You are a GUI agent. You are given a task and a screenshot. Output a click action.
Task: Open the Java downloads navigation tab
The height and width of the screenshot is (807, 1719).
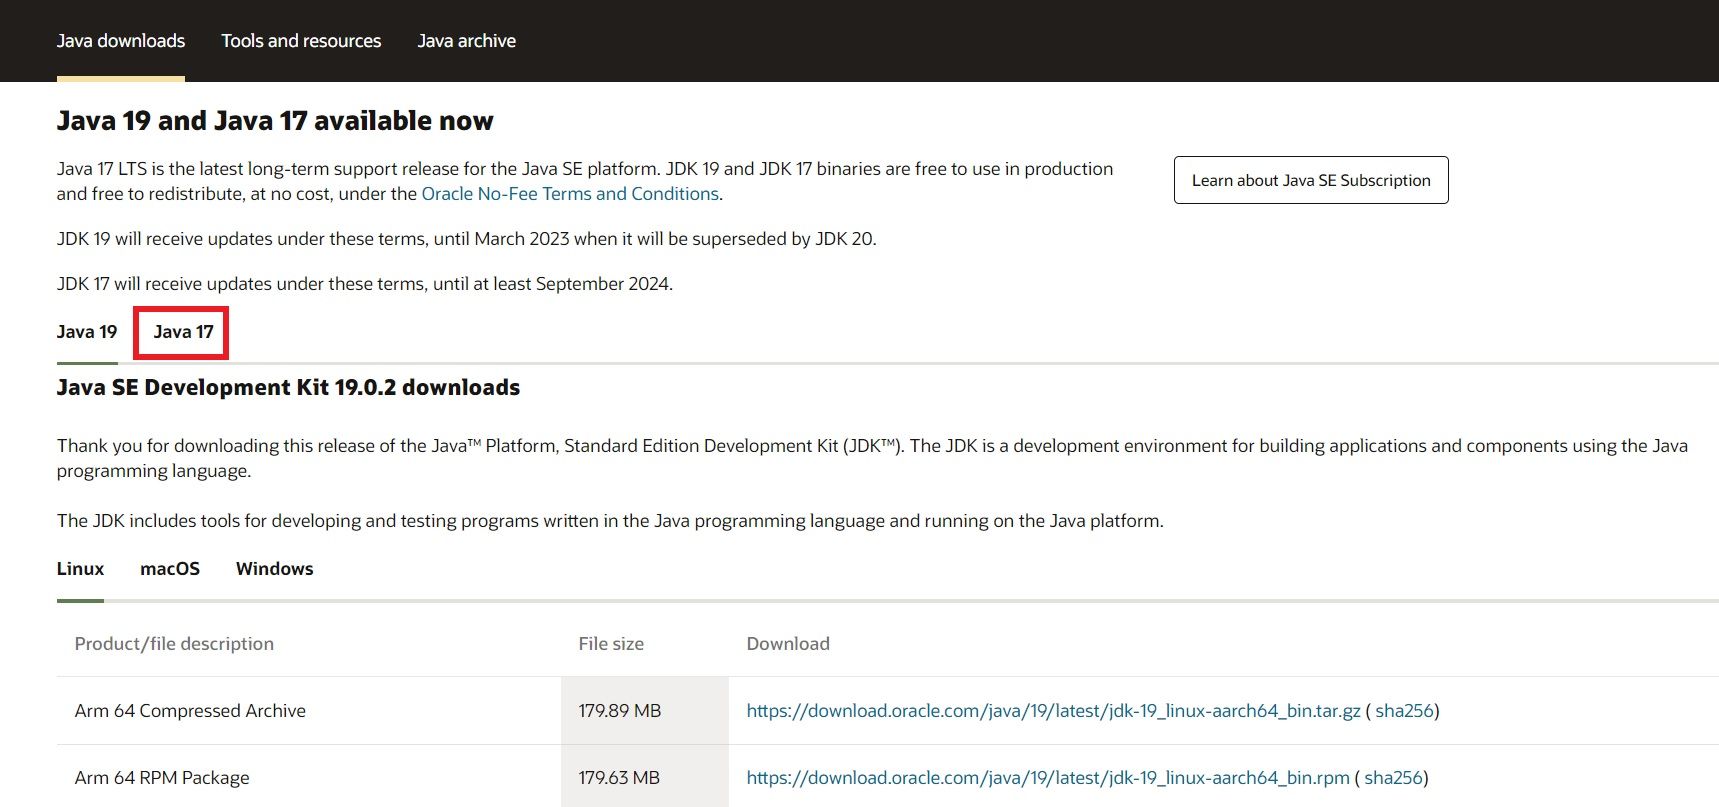point(120,41)
